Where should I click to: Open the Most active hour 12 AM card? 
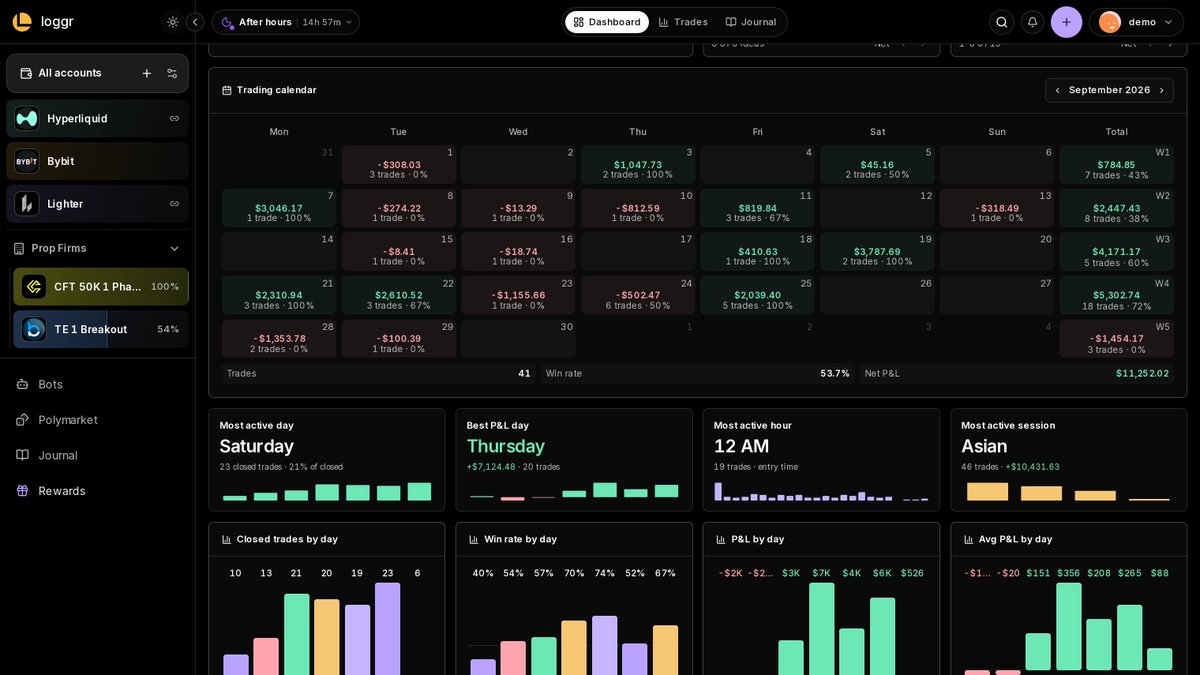(821, 460)
